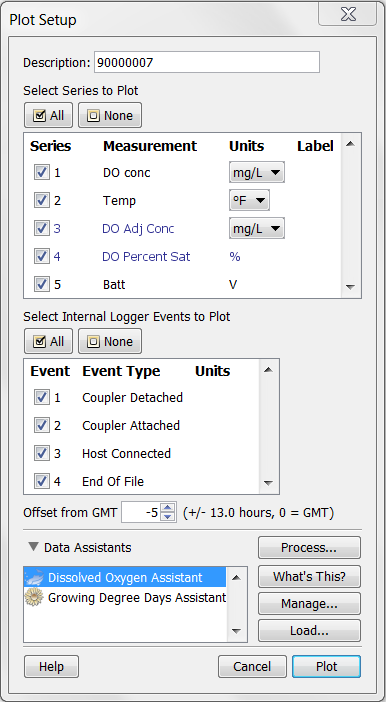Open the DO Adj Conc units dropdown
Viewport: 386px width, 702px height.
[x=257, y=228]
